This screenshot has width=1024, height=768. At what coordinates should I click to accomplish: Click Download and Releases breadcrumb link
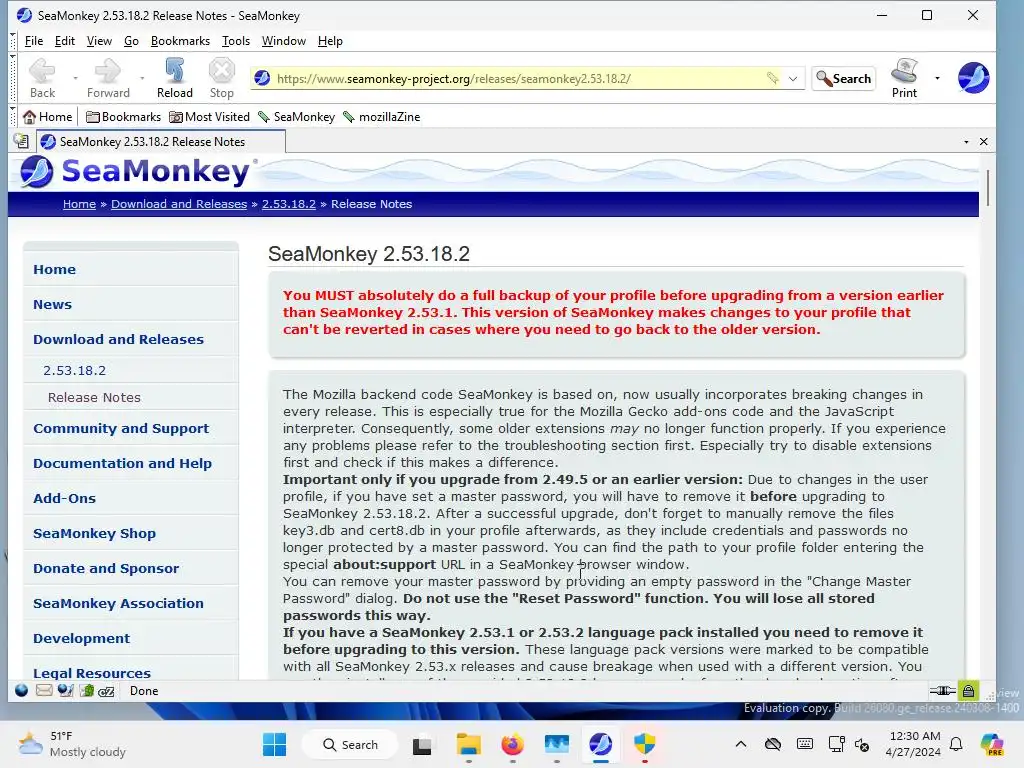click(179, 204)
